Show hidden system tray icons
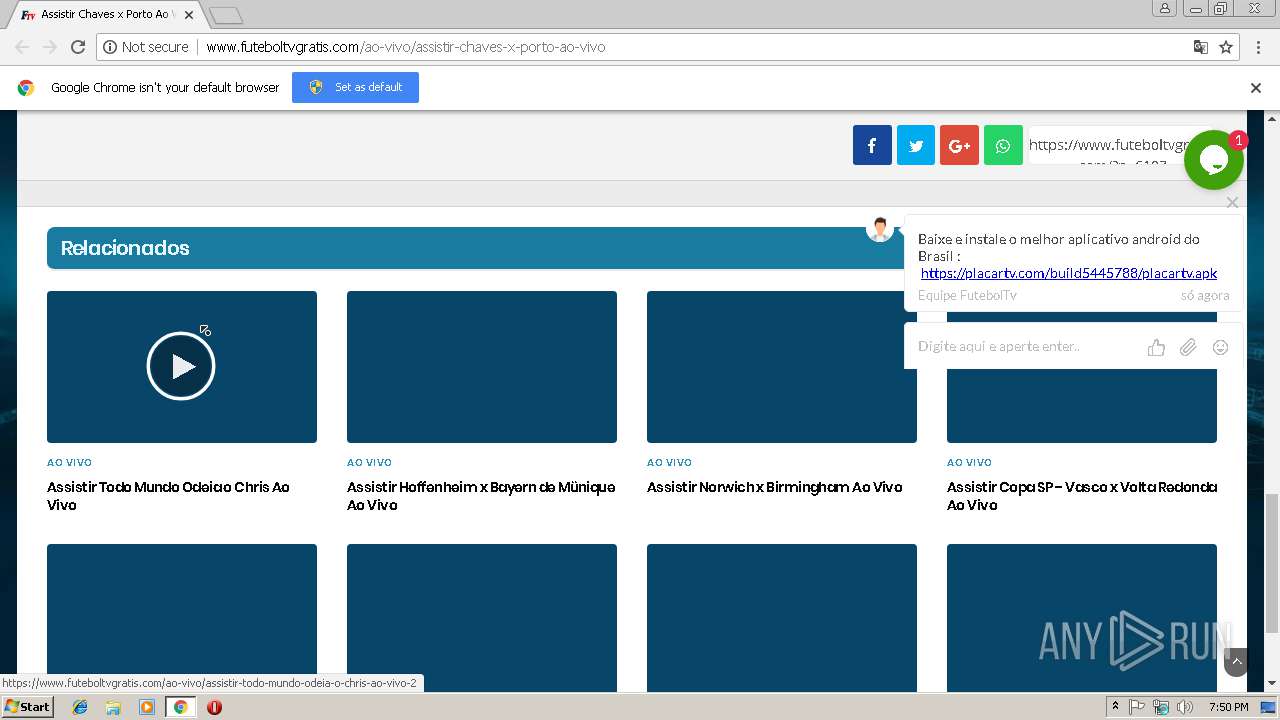Image resolution: width=1280 pixels, height=720 pixels. click(1115, 707)
